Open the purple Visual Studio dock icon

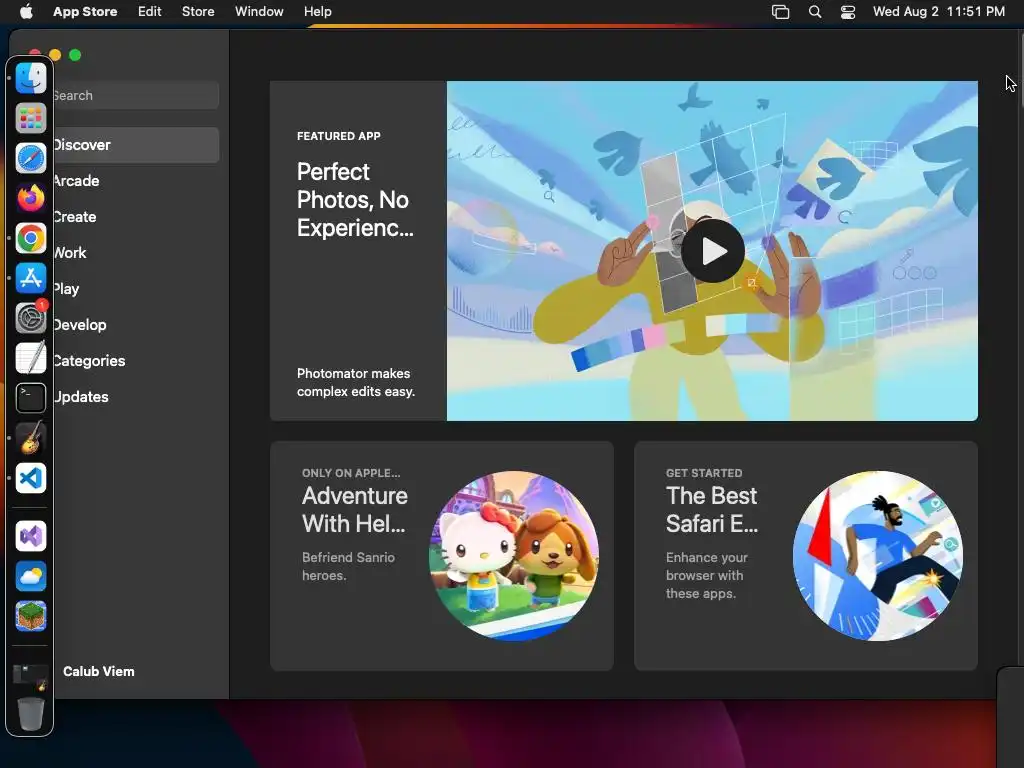pyautogui.click(x=31, y=536)
